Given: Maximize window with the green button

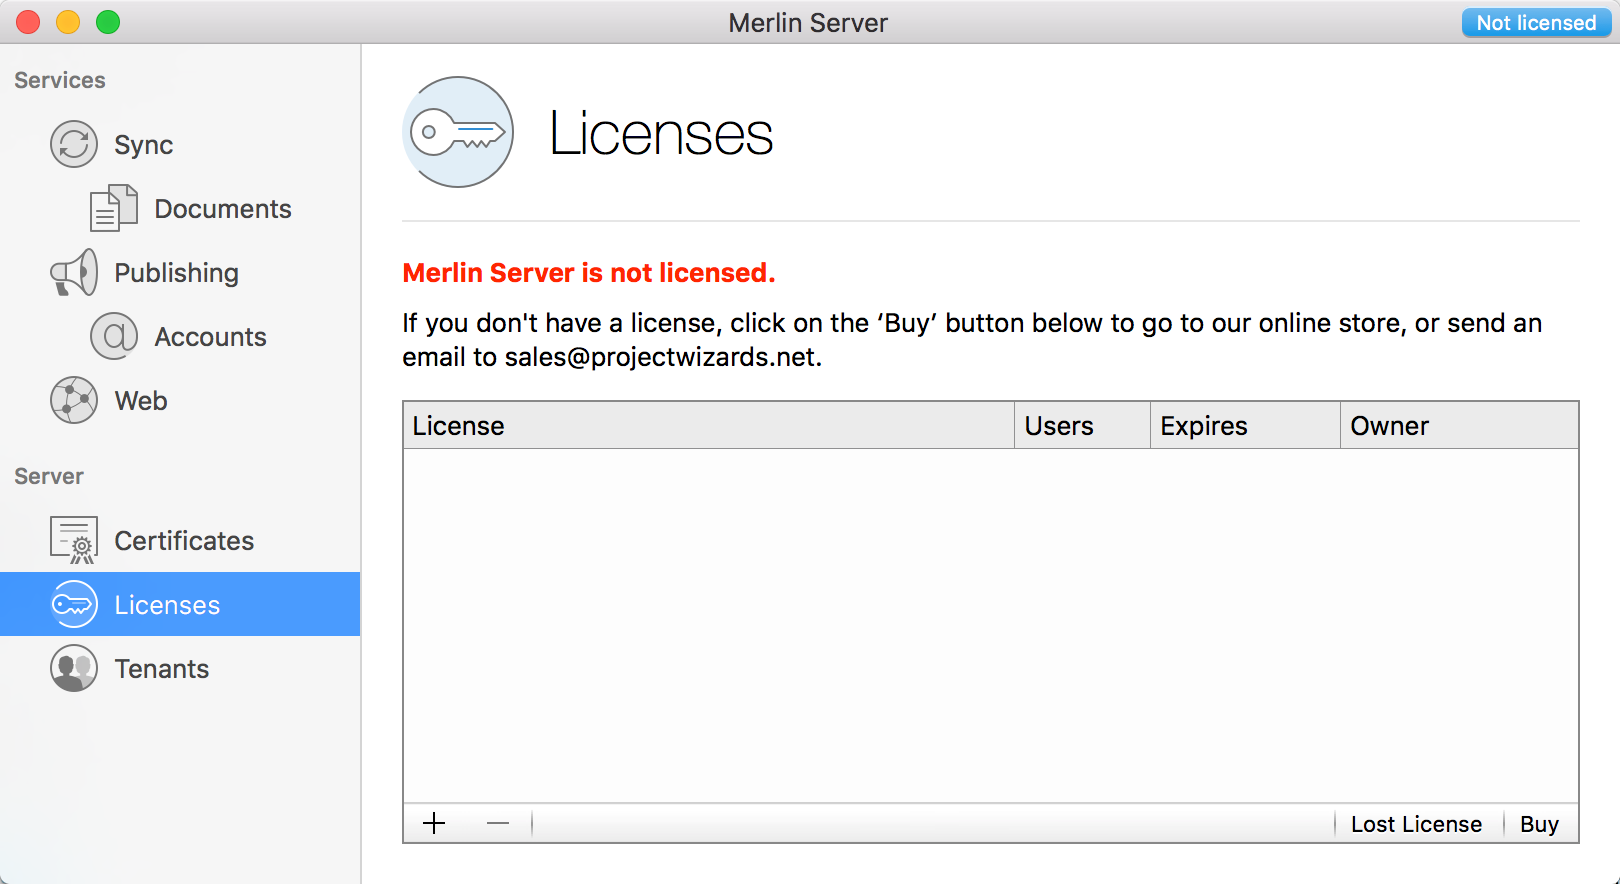Looking at the screenshot, I should point(108,22).
